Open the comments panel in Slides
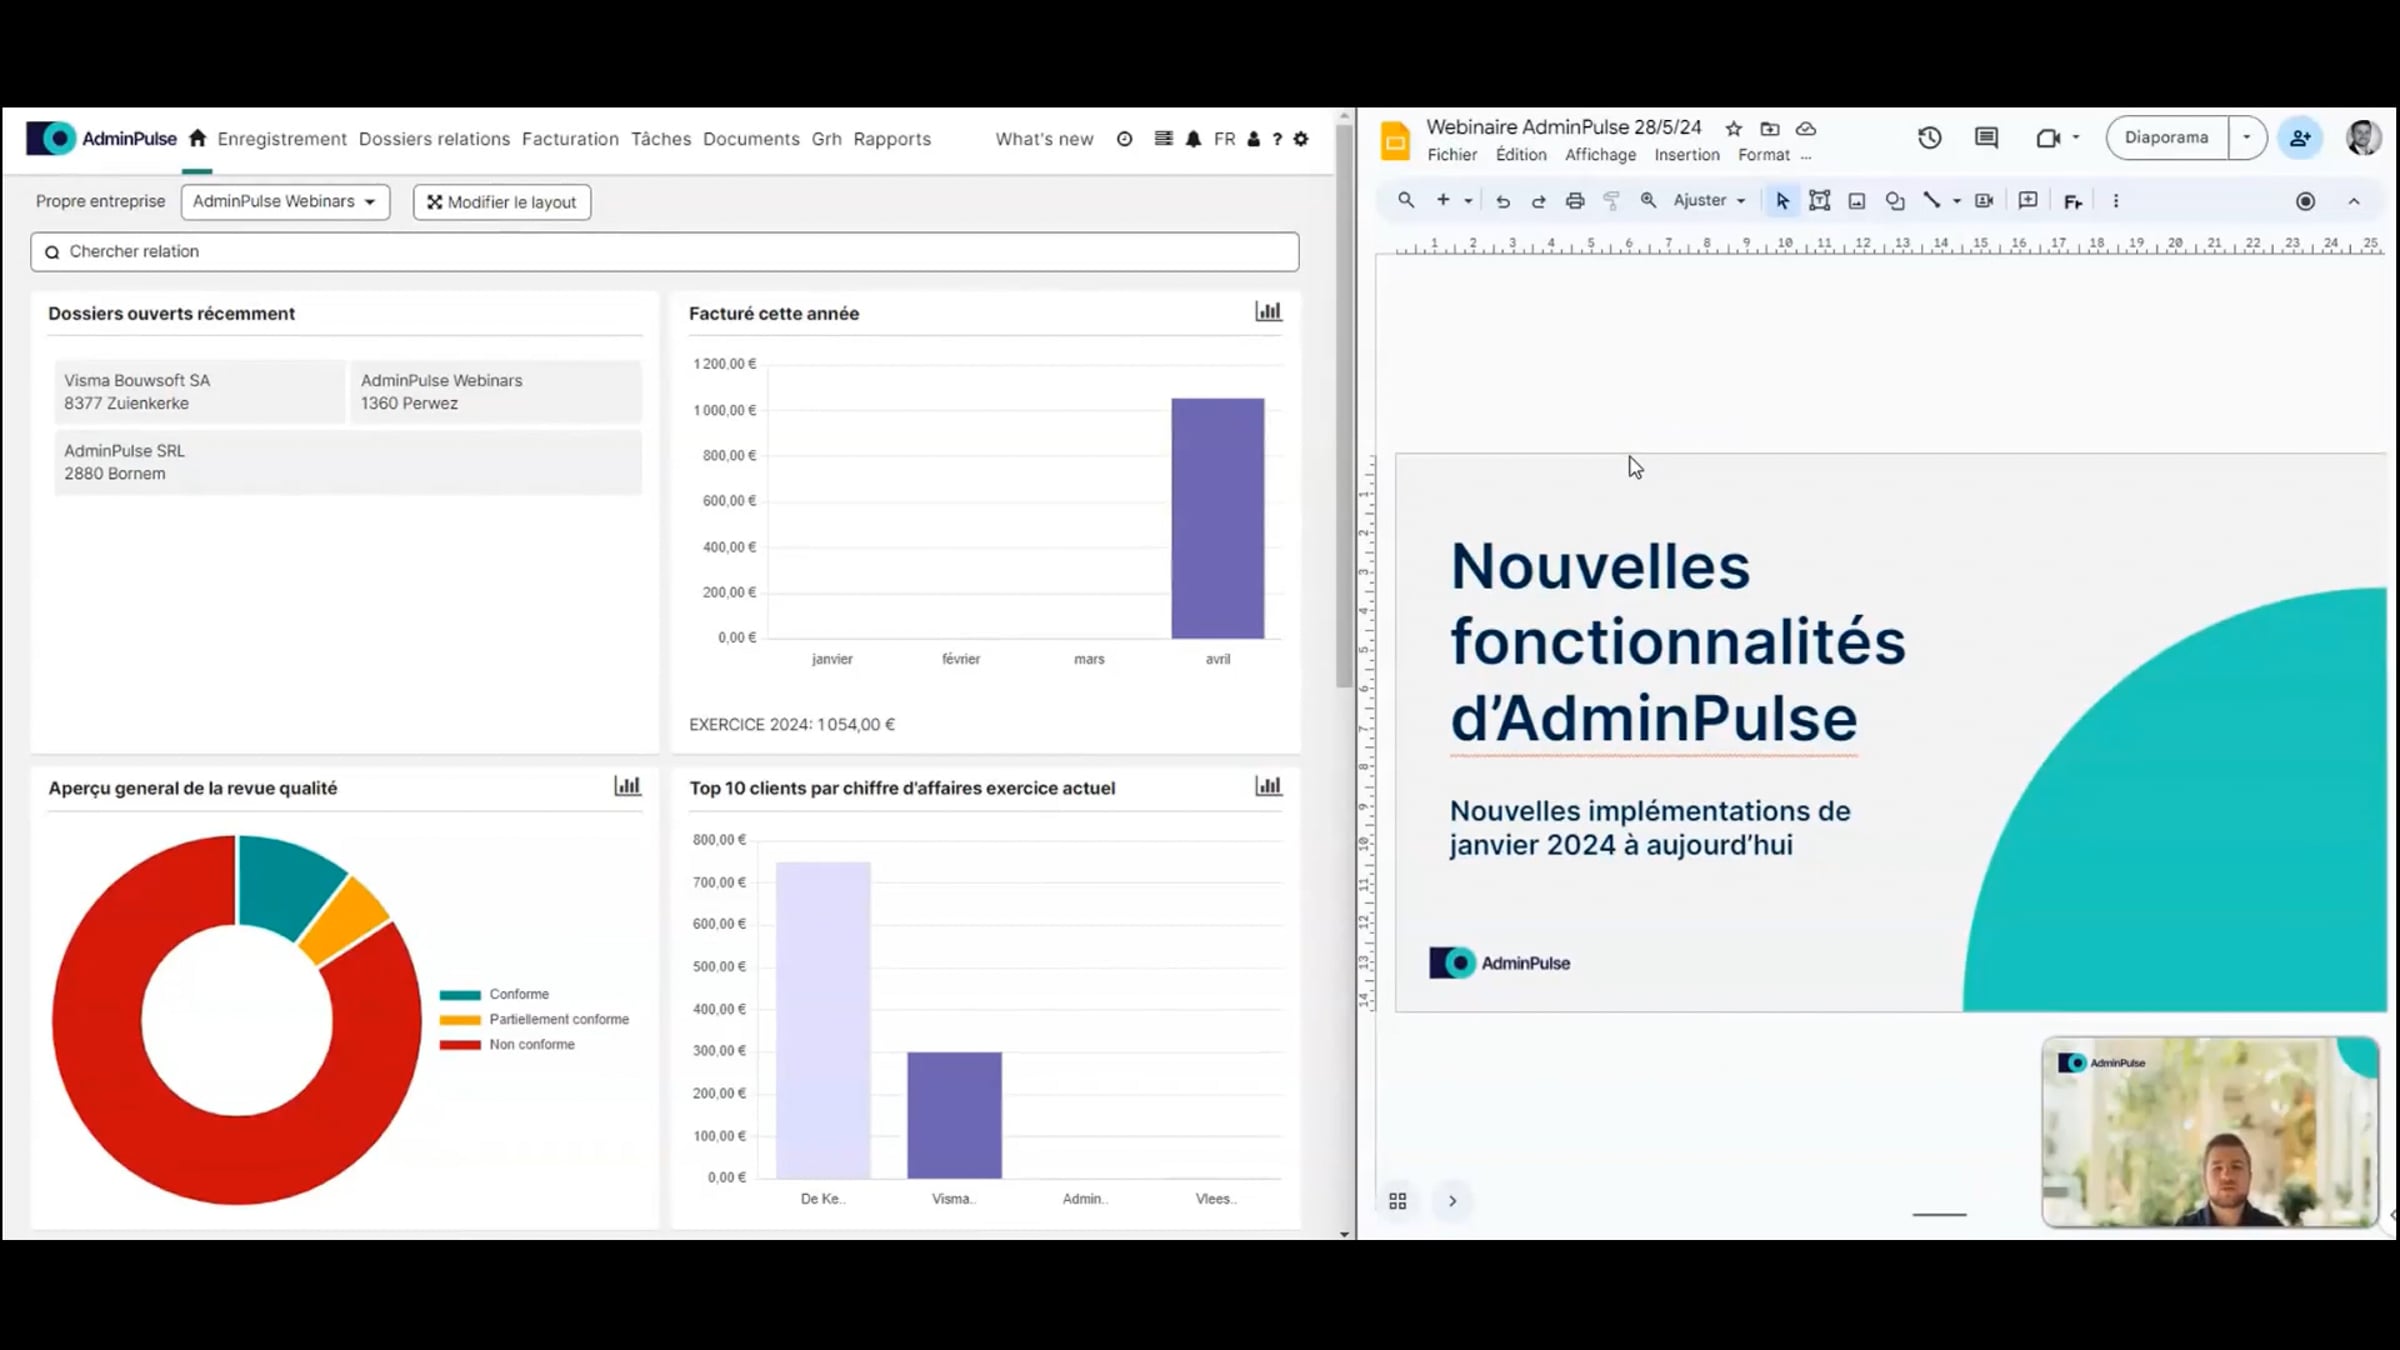This screenshot has height=1350, width=2400. pyautogui.click(x=1987, y=138)
